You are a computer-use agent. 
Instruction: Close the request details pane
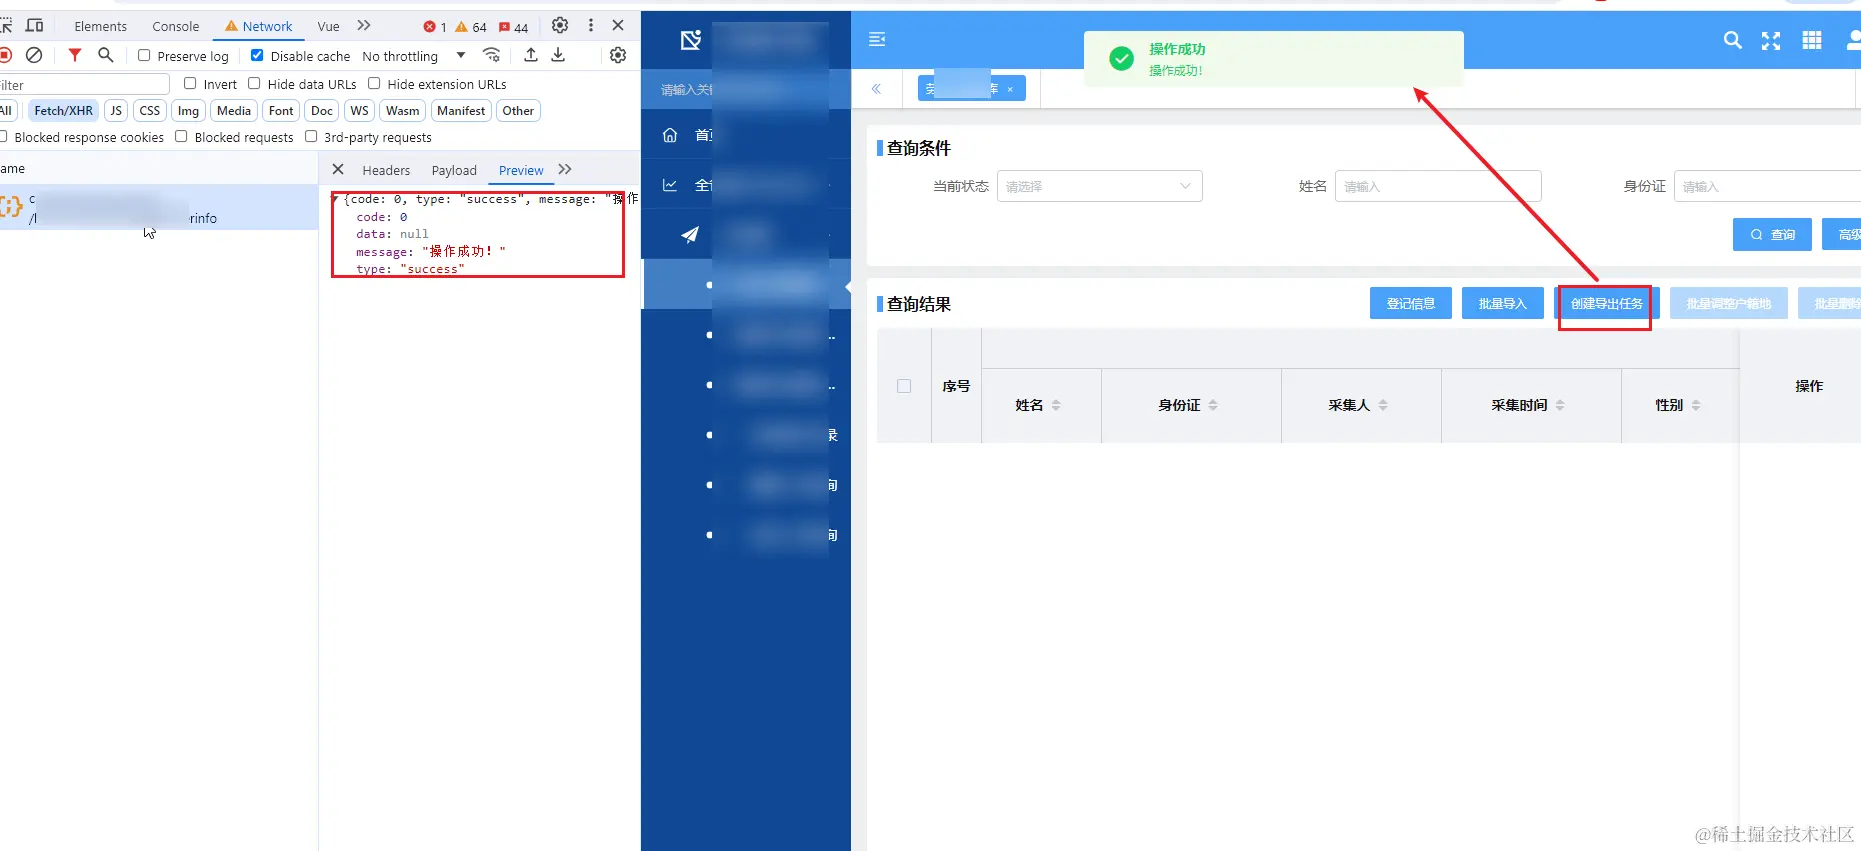pos(338,170)
